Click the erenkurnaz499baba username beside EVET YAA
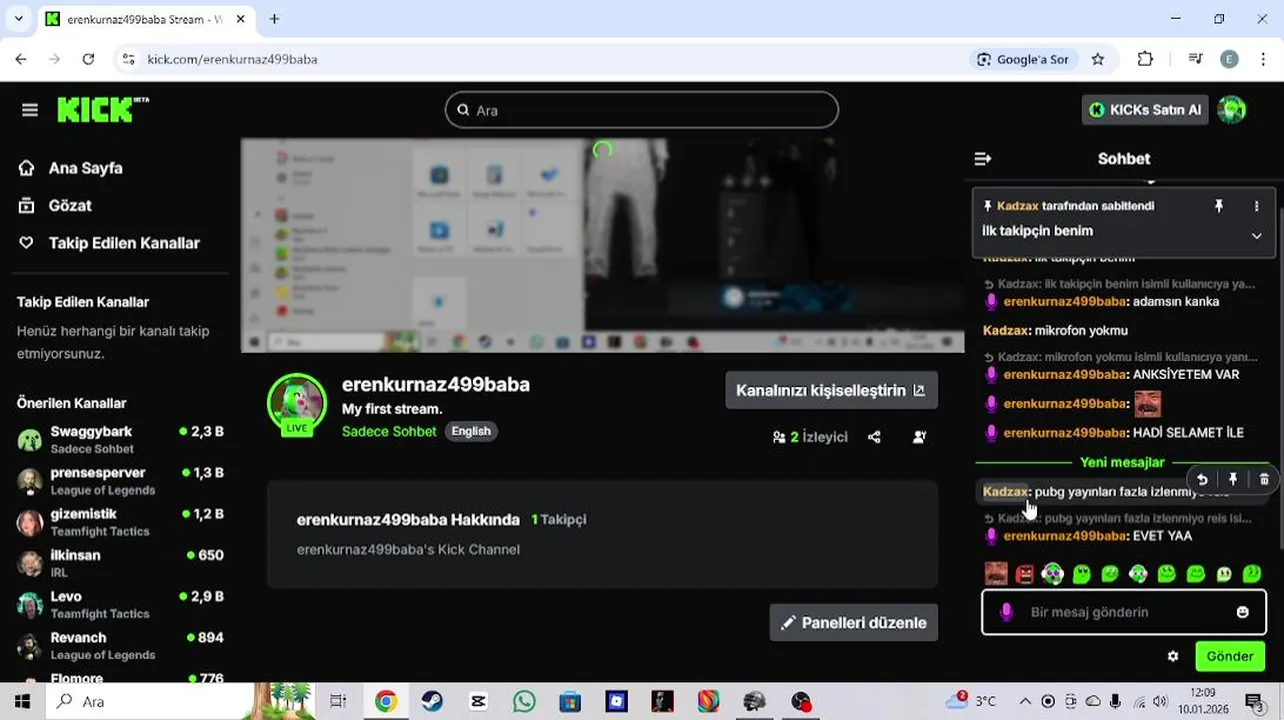The image size is (1284, 720). coord(1065,536)
